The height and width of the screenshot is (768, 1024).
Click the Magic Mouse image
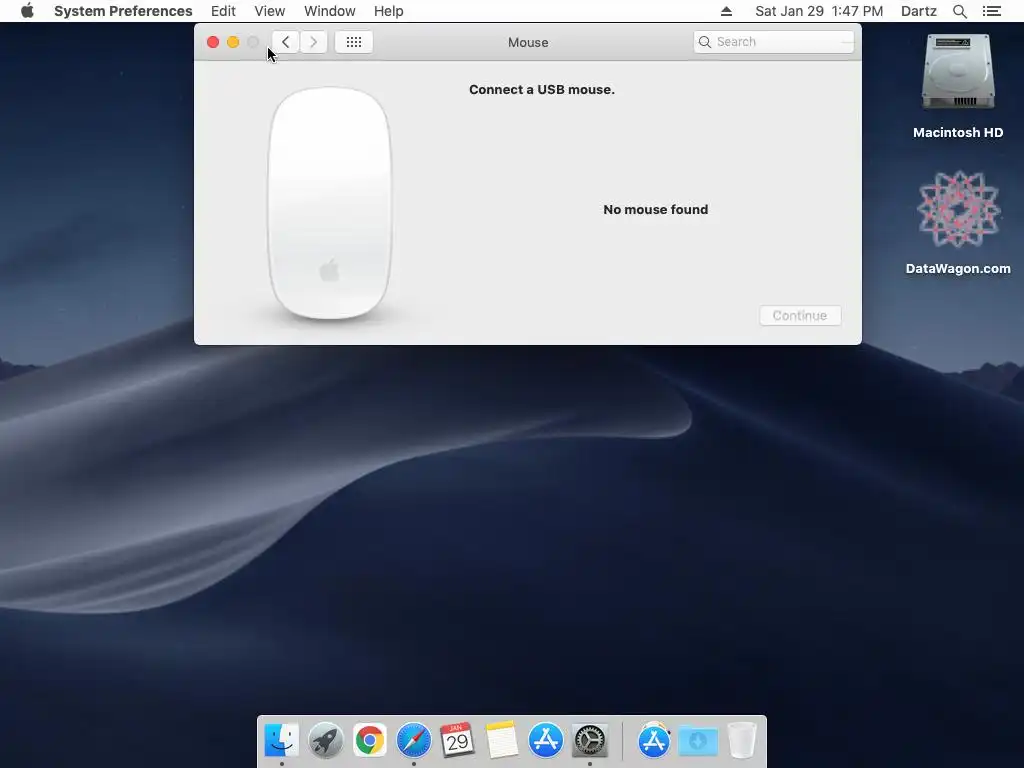(330, 203)
